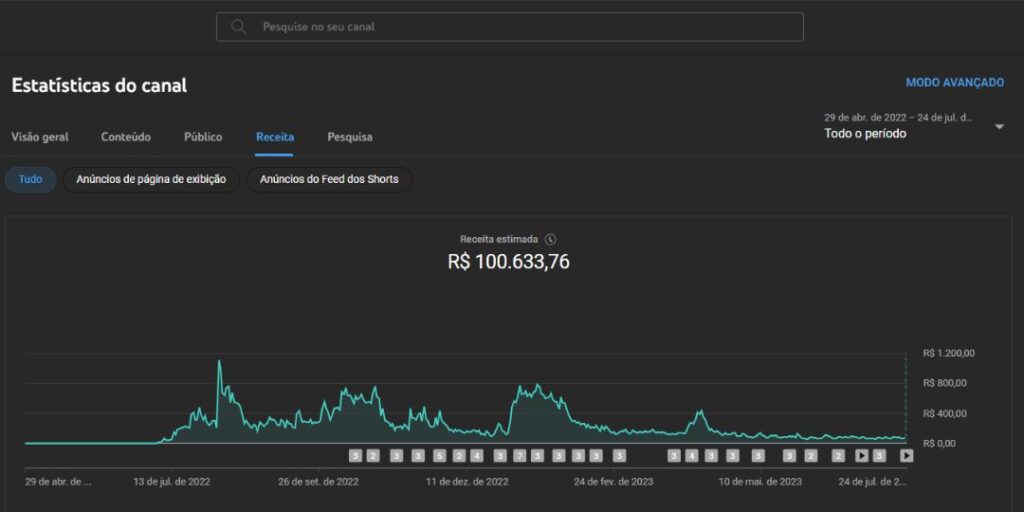Click the search magnifier icon
The width and height of the screenshot is (1024, 512).
coord(239,27)
